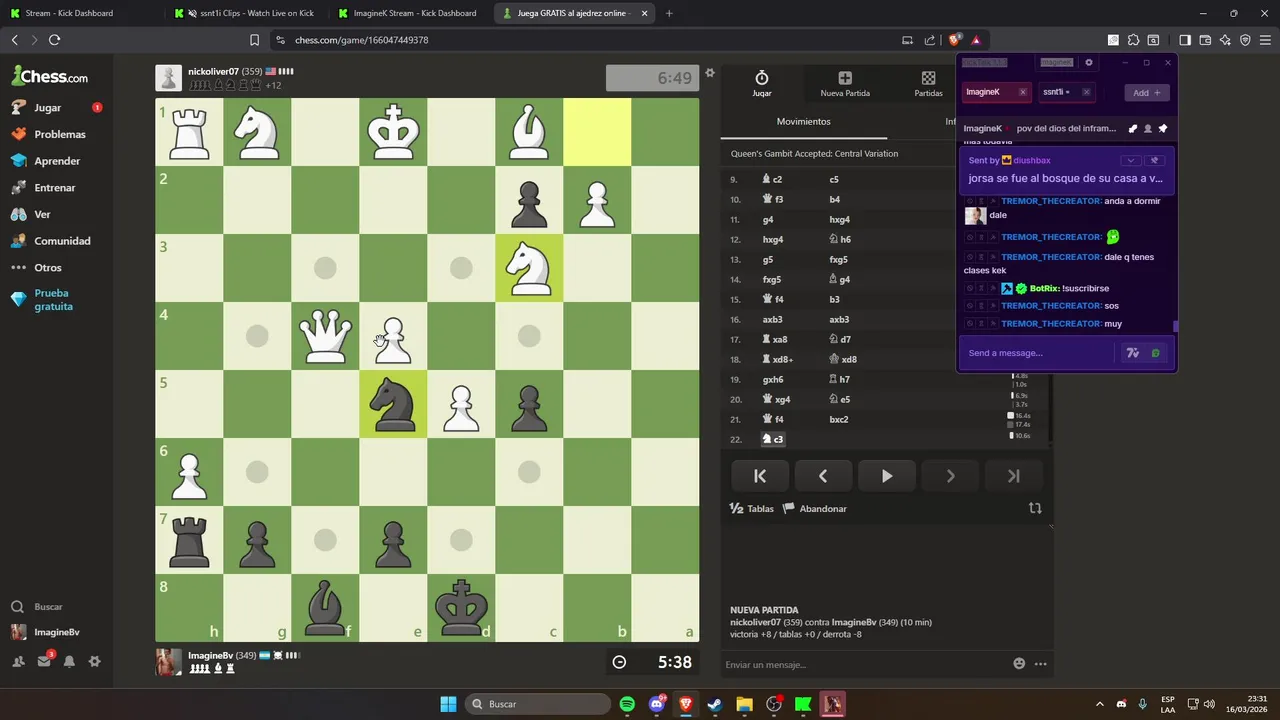1280x720 pixels.
Task: Open Brave Shields lion icon
Action: 955,40
